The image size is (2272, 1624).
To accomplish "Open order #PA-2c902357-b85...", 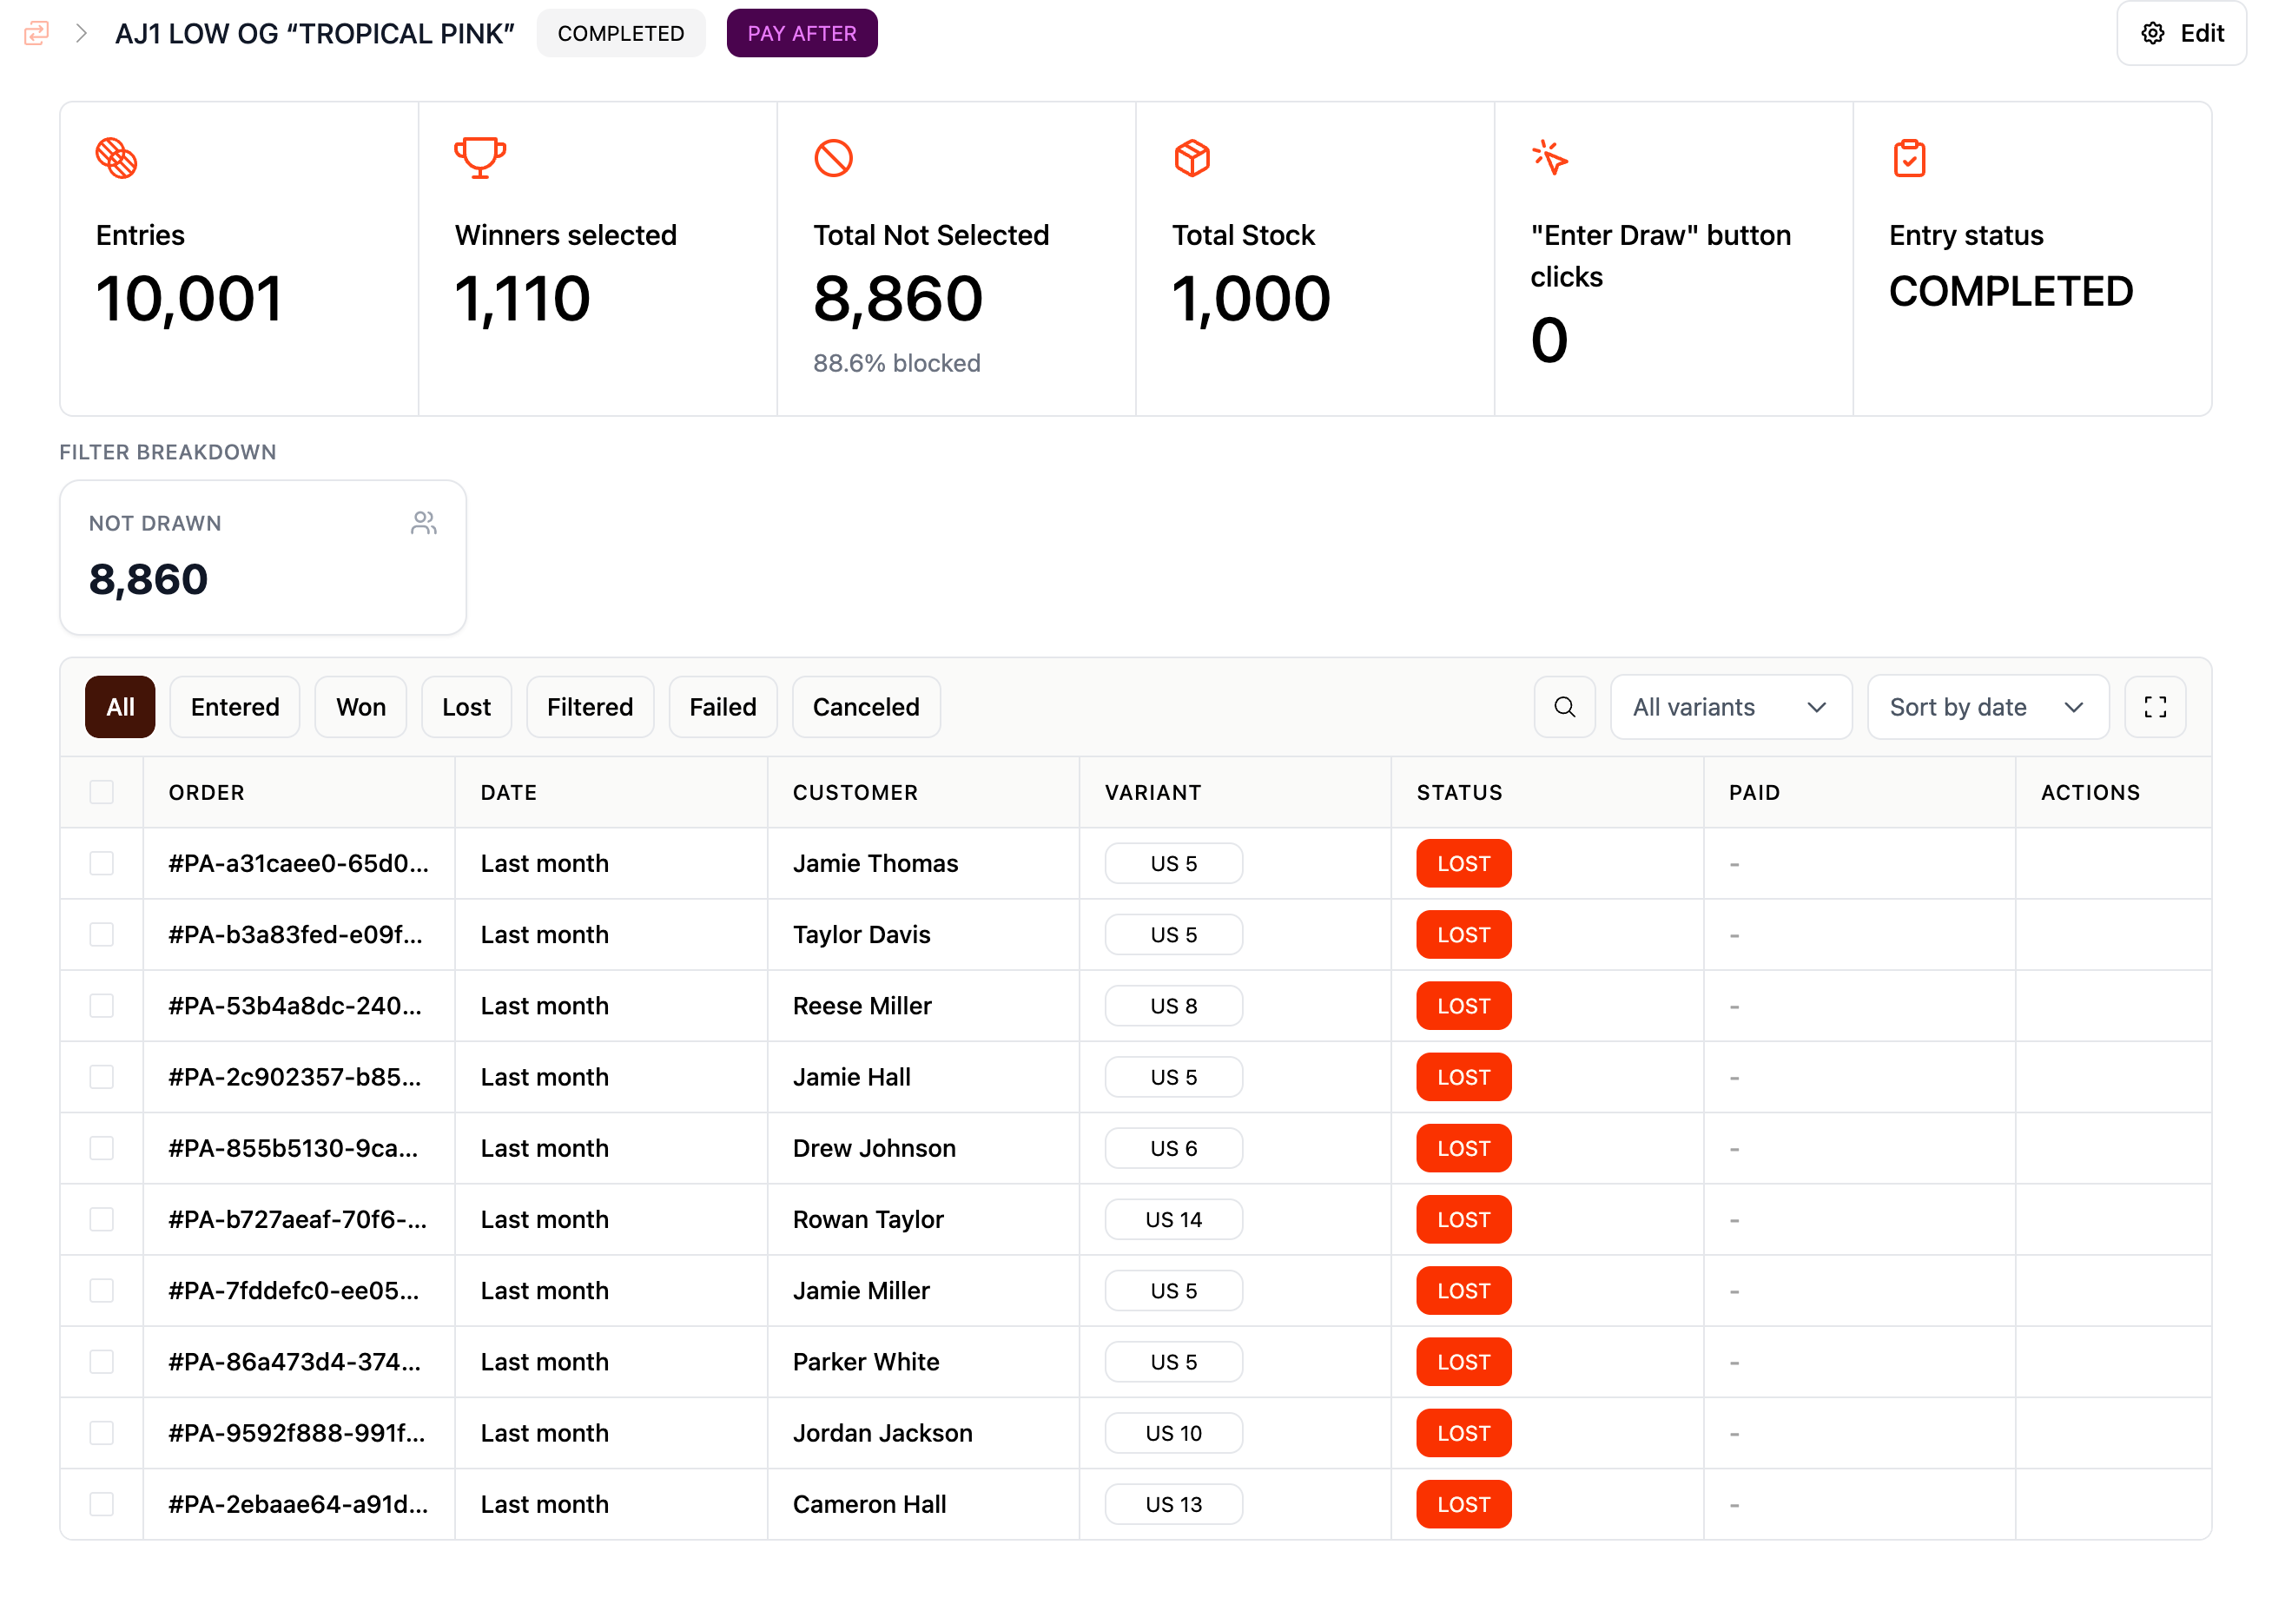I will pos(294,1076).
